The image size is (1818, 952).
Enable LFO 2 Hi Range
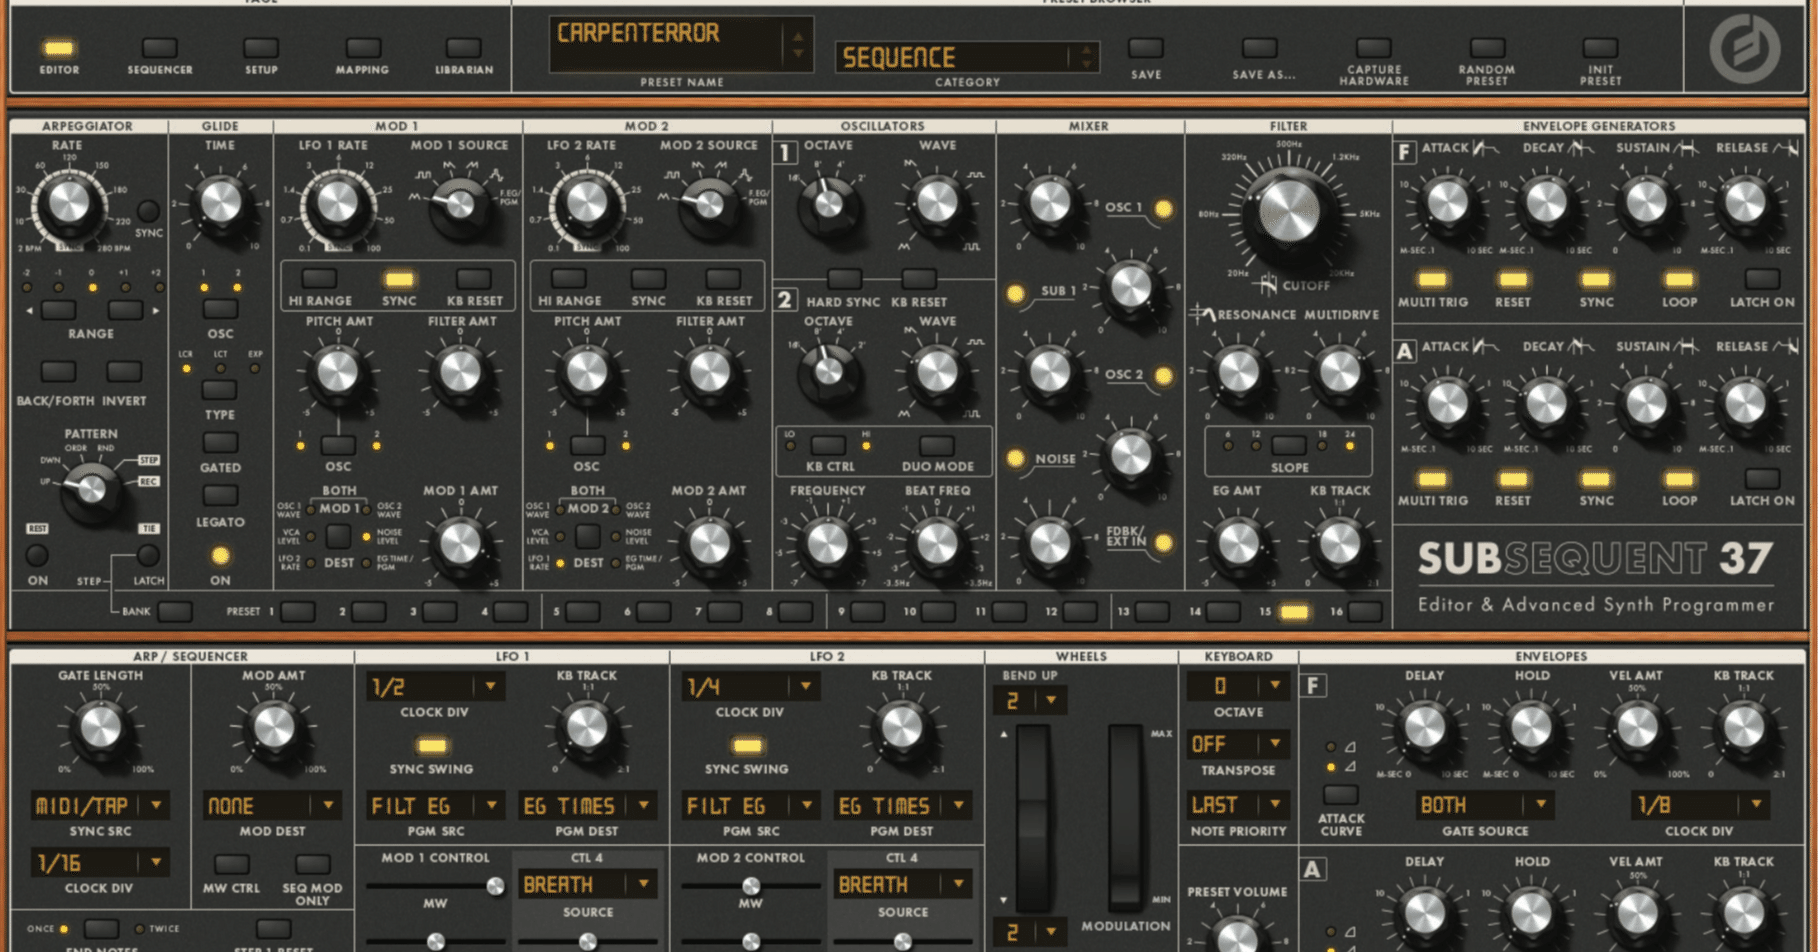(x=569, y=279)
